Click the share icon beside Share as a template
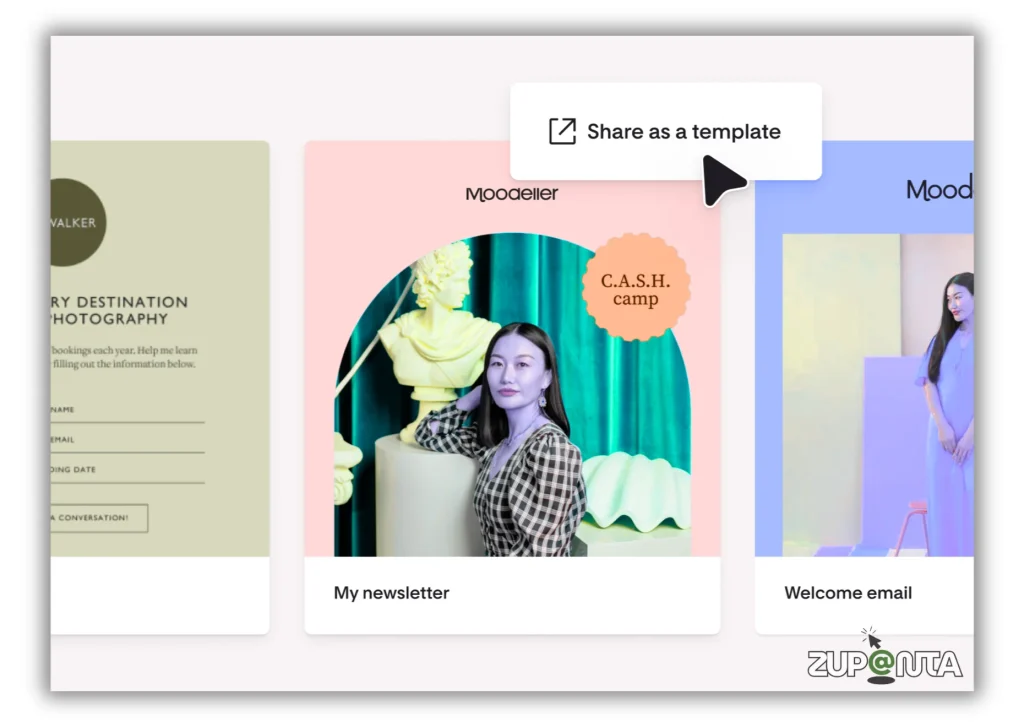The height and width of the screenshot is (727, 1024). (562, 132)
